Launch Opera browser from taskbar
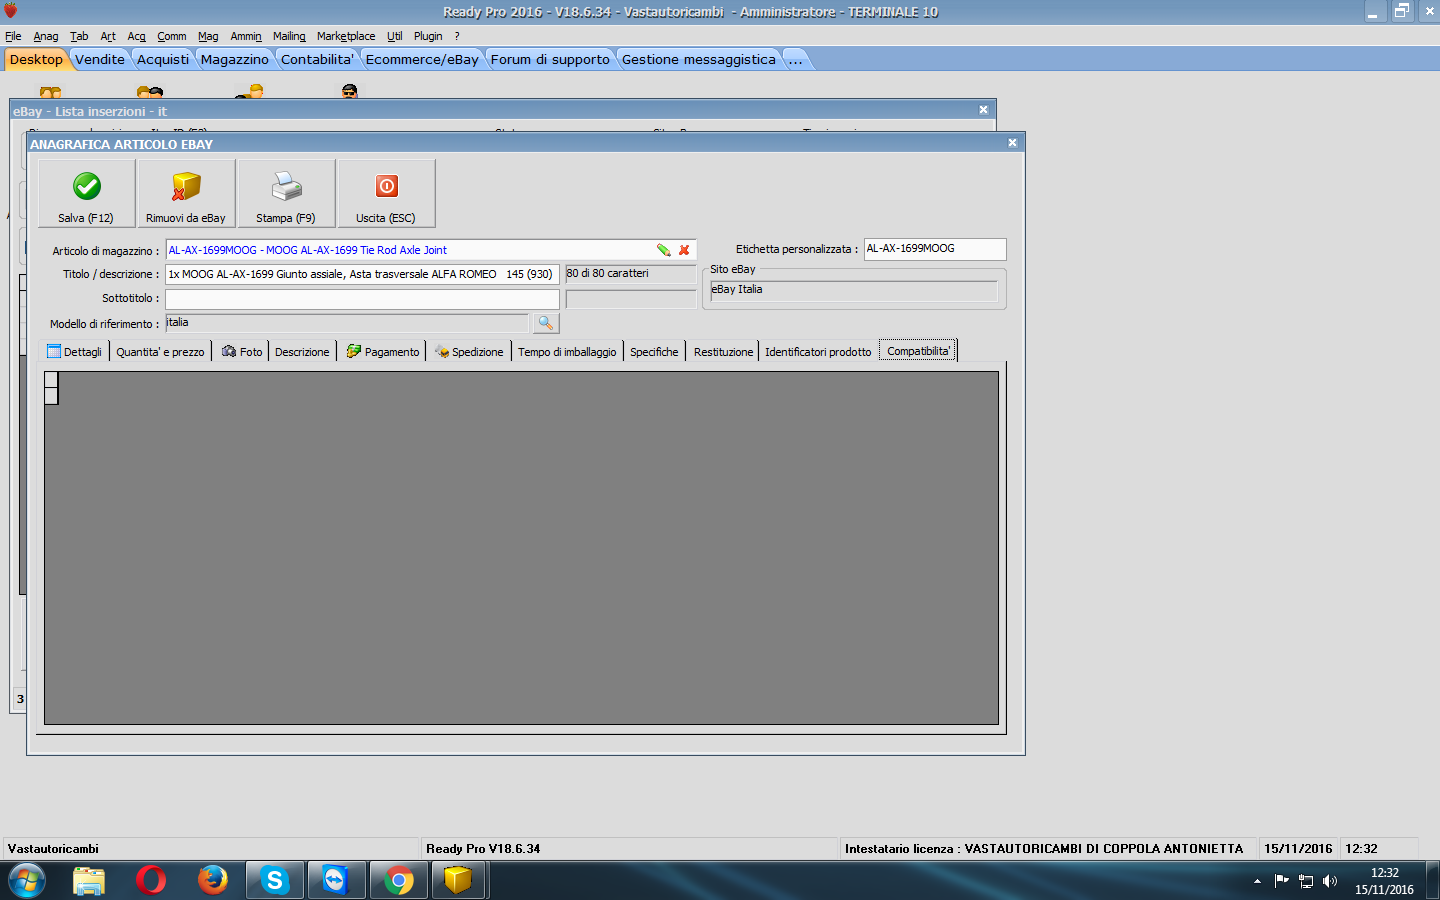1440x900 pixels. 151,881
